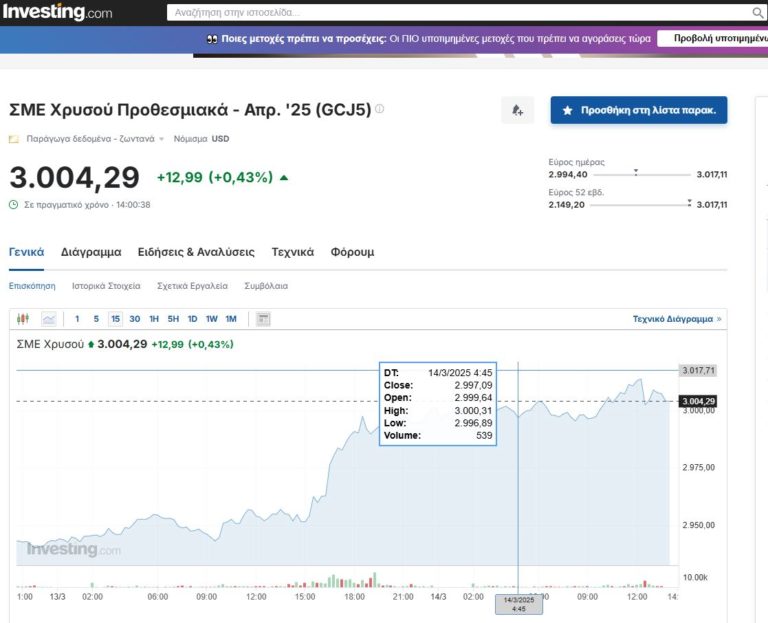The height and width of the screenshot is (623, 768).
Task: Click the clock icon beside real-time label
Action: [x=14, y=204]
